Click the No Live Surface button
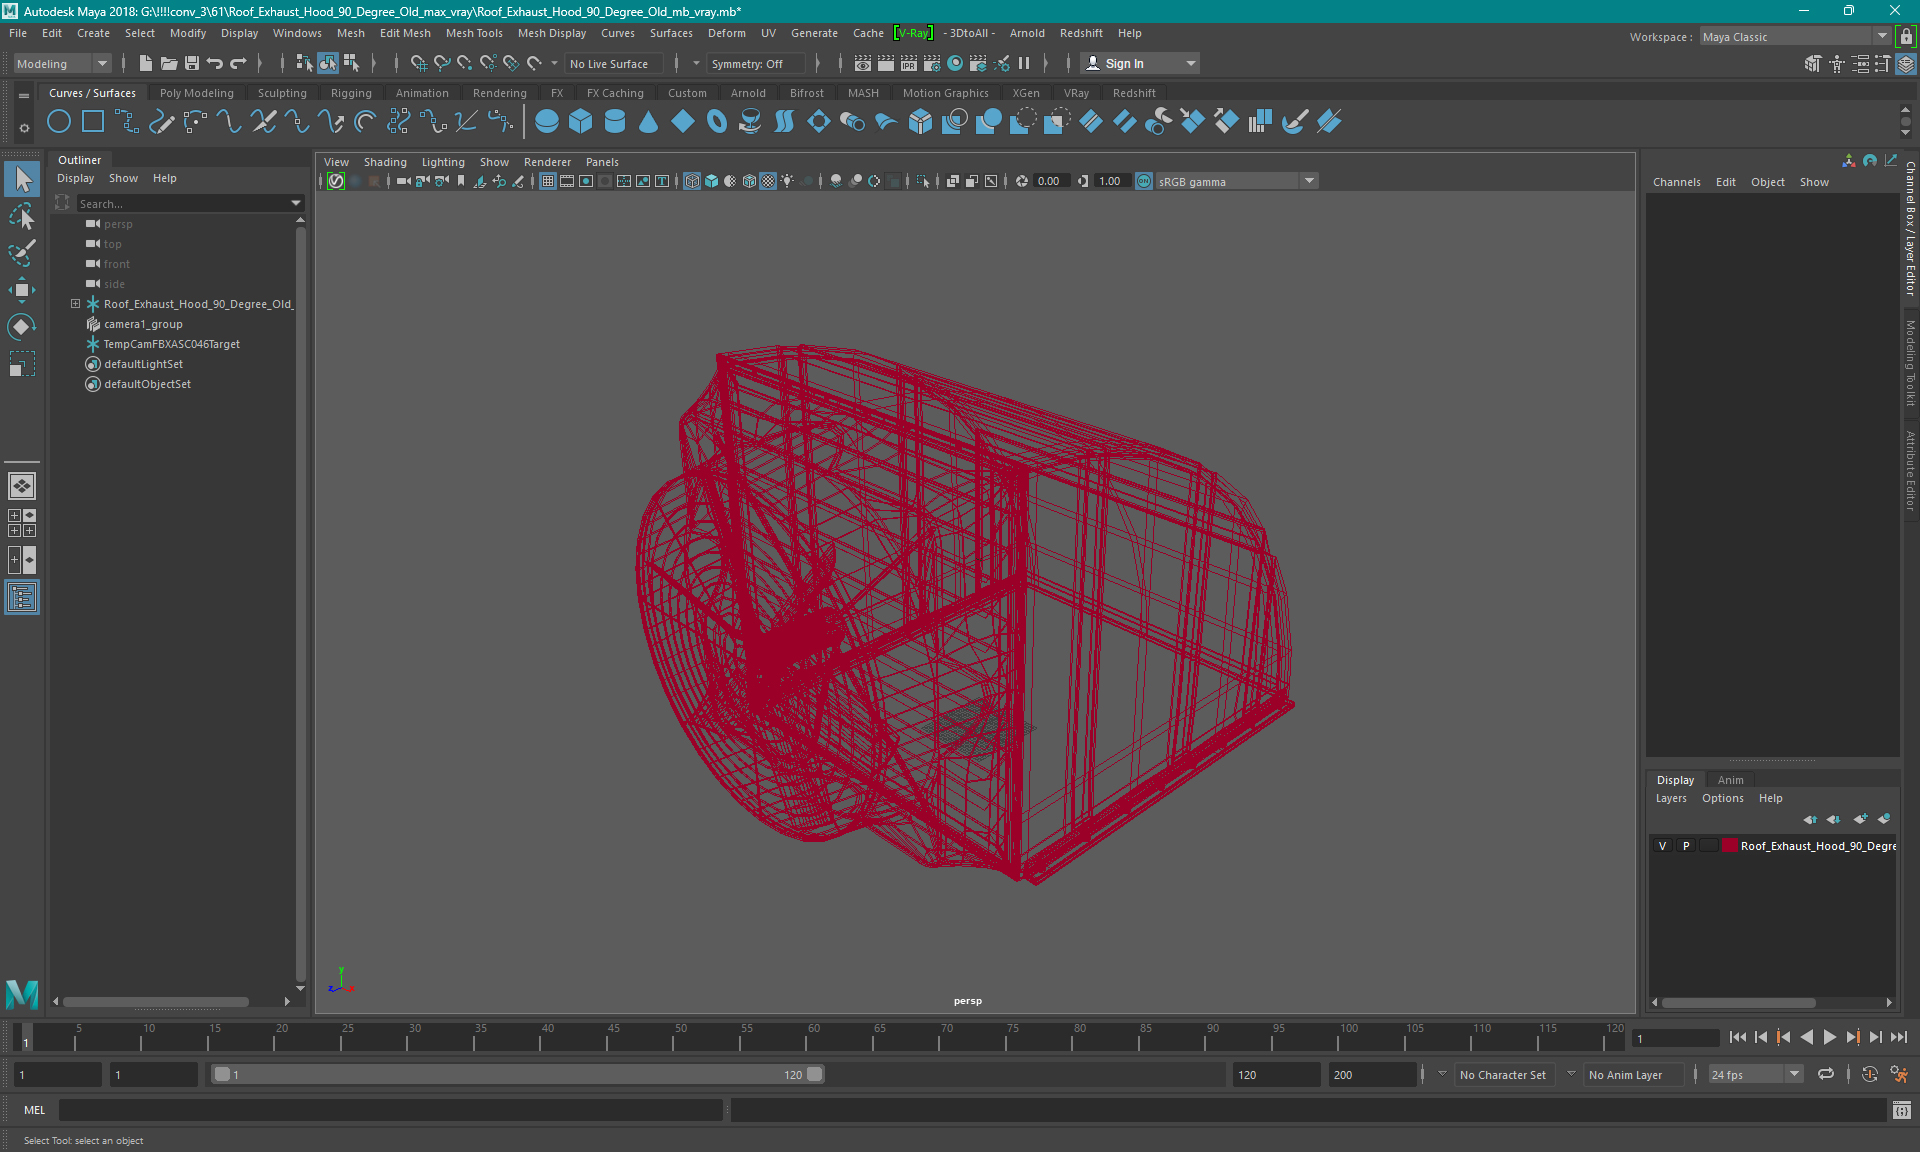1920x1152 pixels. coord(616,63)
